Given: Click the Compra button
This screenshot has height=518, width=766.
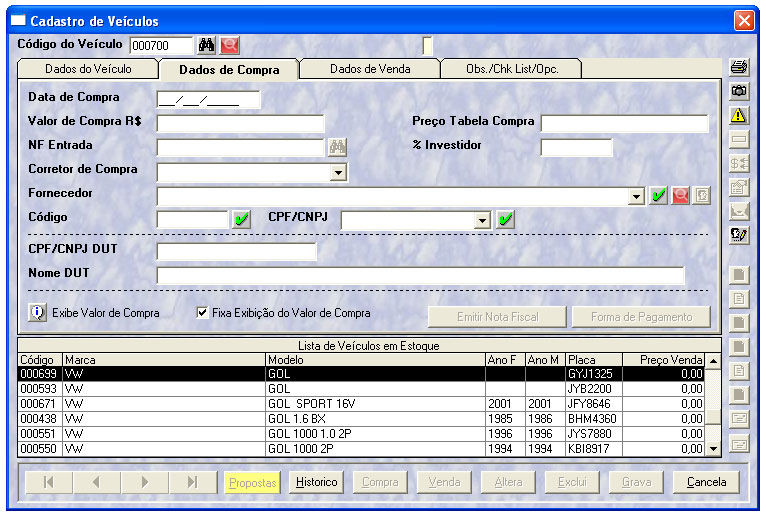Looking at the screenshot, I should coord(380,482).
